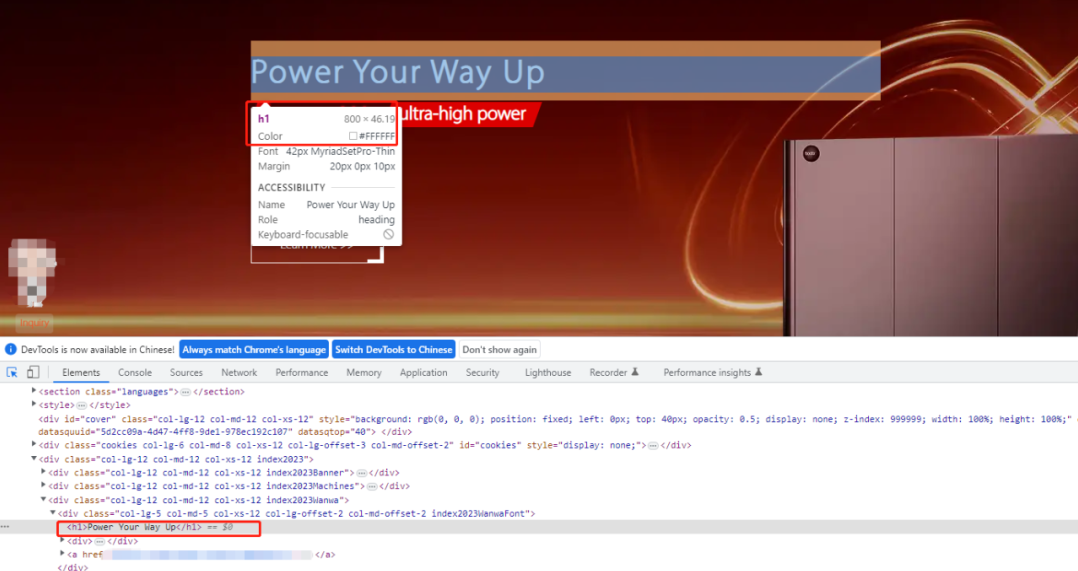Viewport: 1078px width, 571px height.
Task: Click Always match Chrome's language button
Action: point(254,350)
